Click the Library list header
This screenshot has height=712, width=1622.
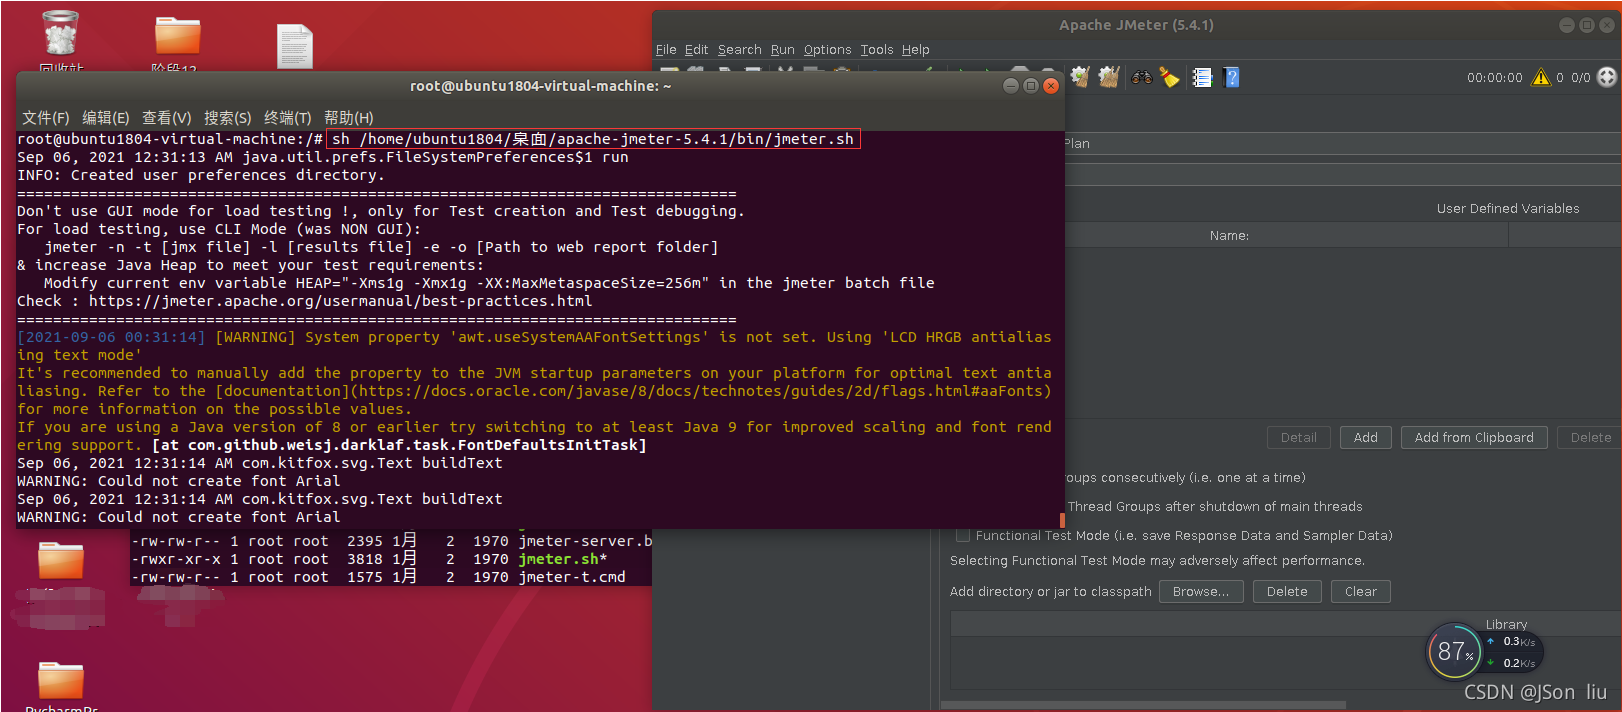(x=1506, y=624)
